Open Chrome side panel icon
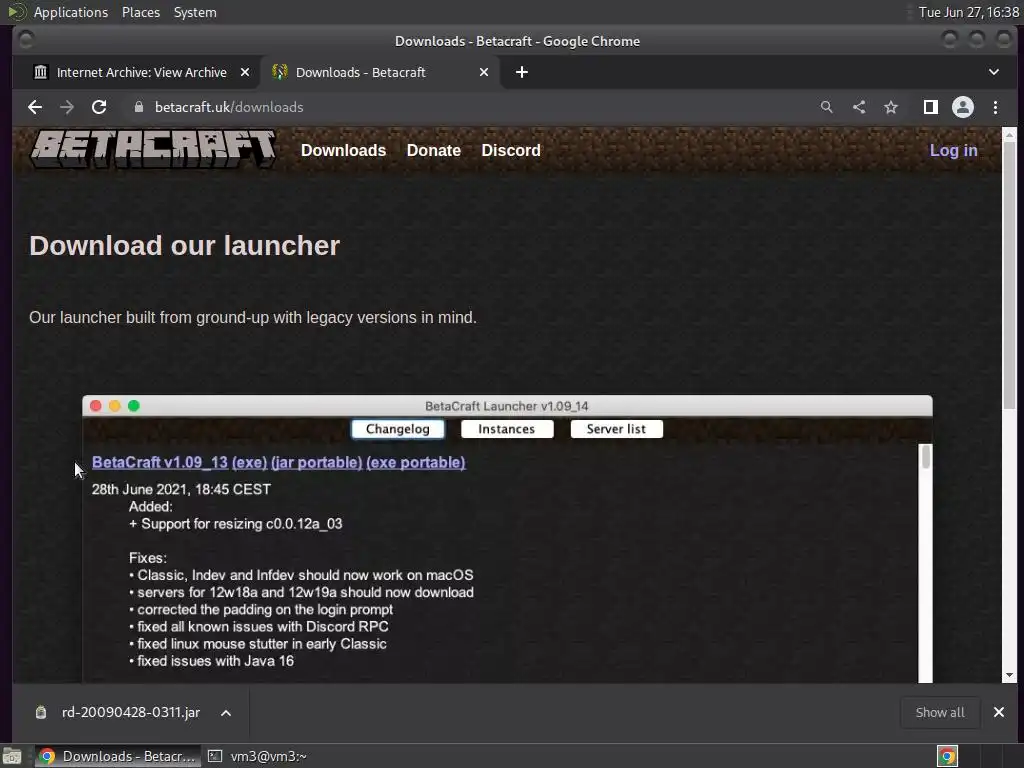 point(931,107)
